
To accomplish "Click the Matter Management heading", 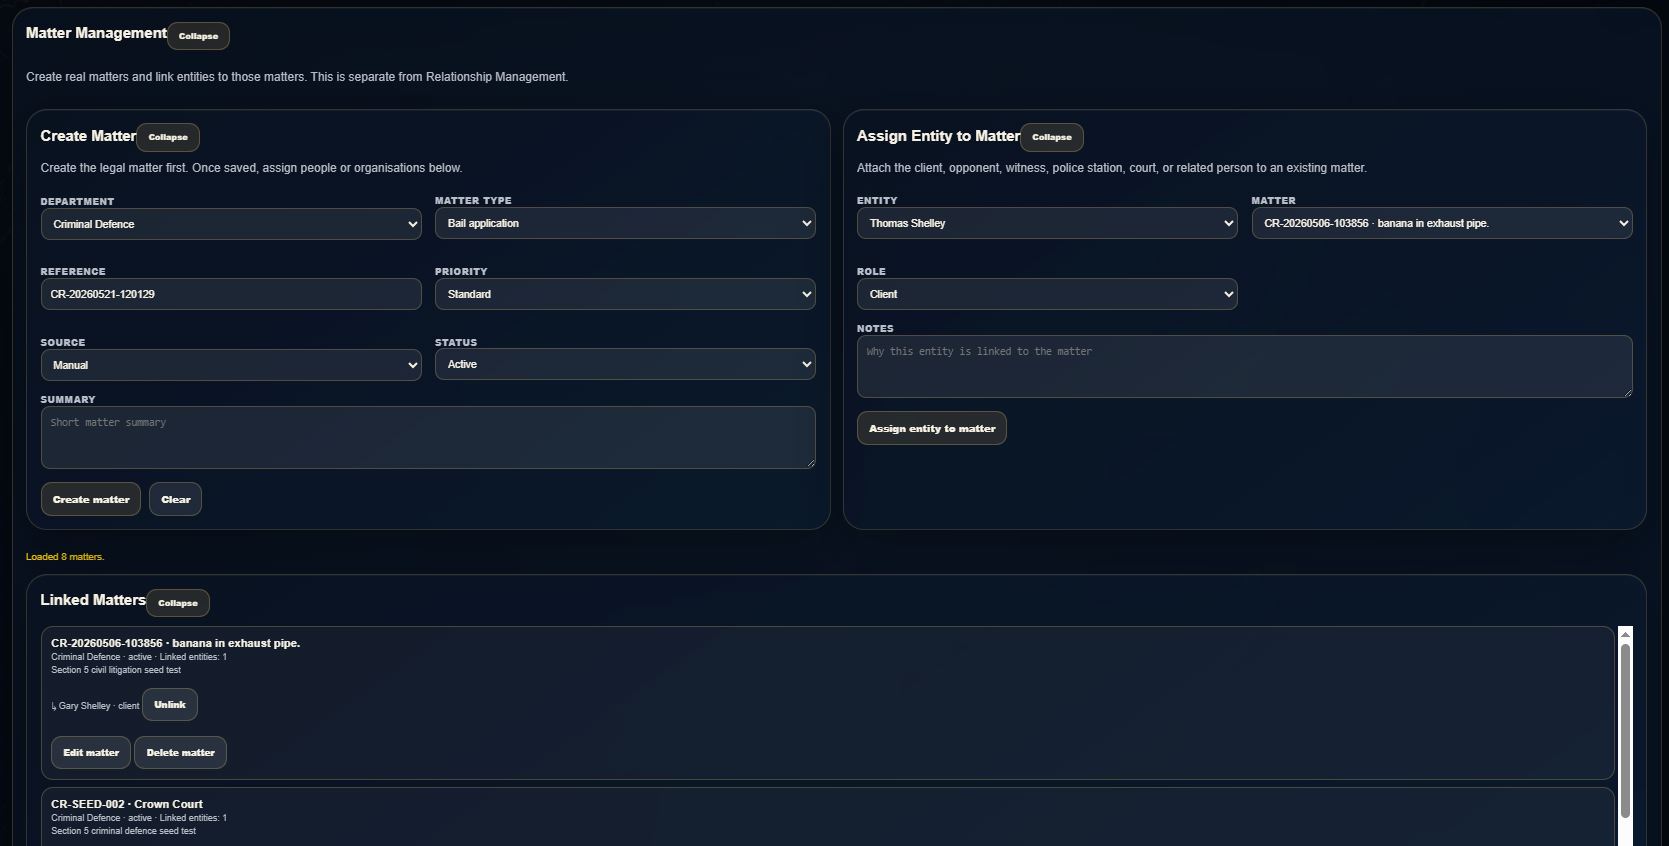I will (x=96, y=33).
